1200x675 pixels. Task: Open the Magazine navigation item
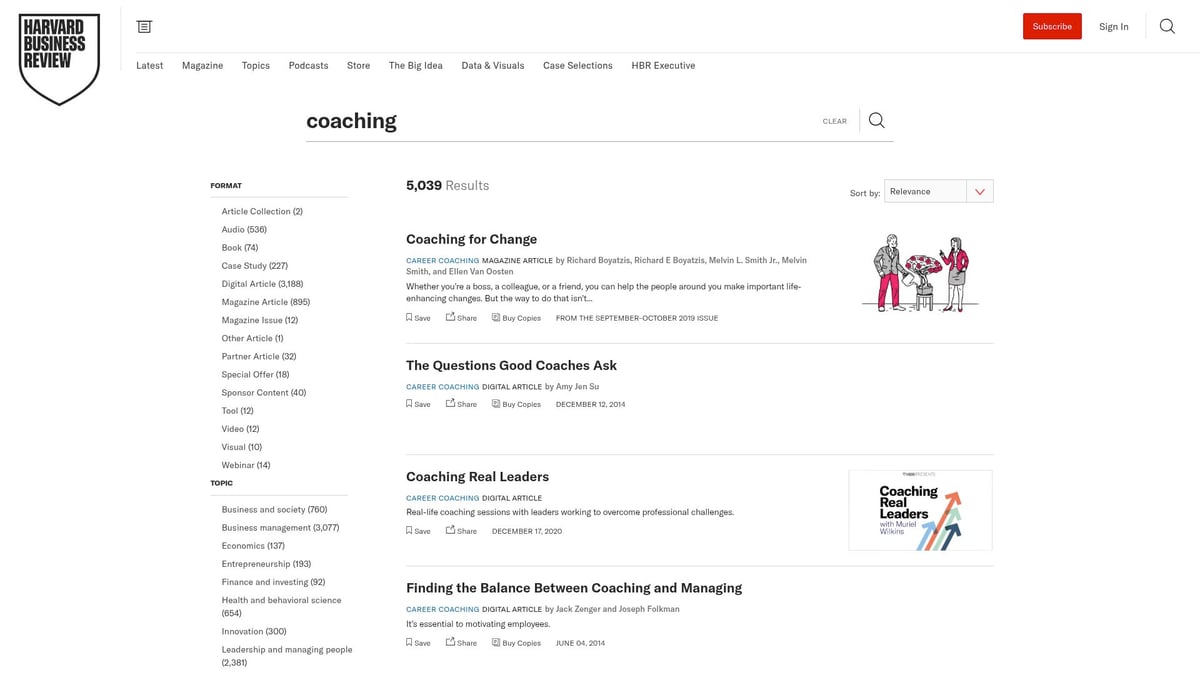202,65
